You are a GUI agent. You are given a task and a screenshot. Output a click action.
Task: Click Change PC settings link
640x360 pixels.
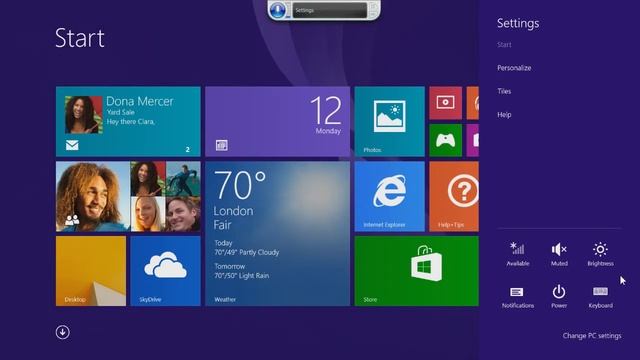click(592, 336)
